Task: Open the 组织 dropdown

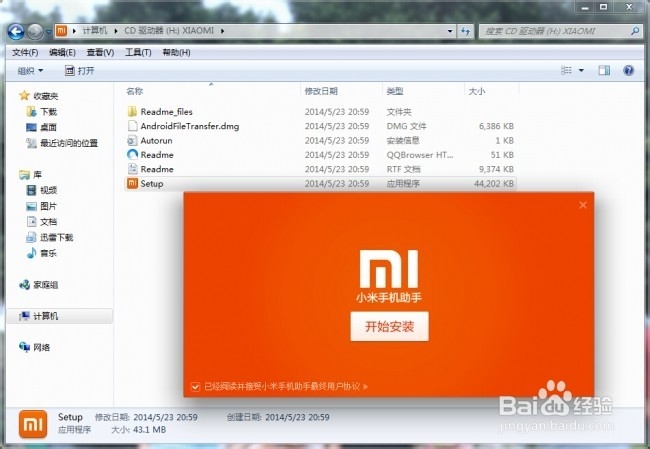Action: [30, 71]
